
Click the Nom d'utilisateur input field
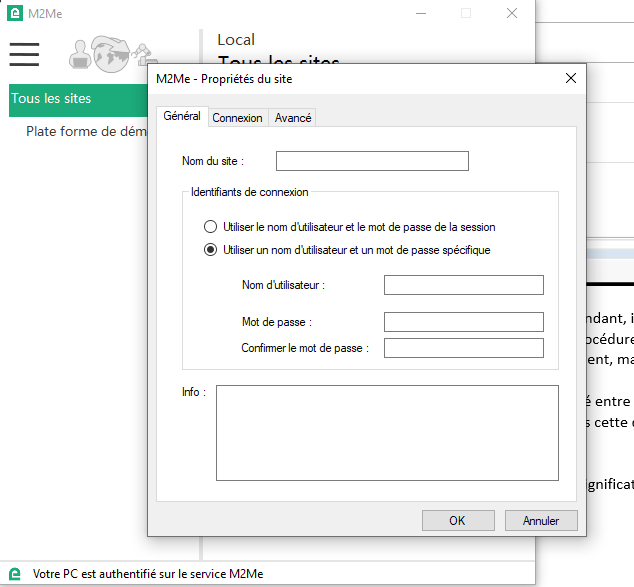click(x=463, y=286)
